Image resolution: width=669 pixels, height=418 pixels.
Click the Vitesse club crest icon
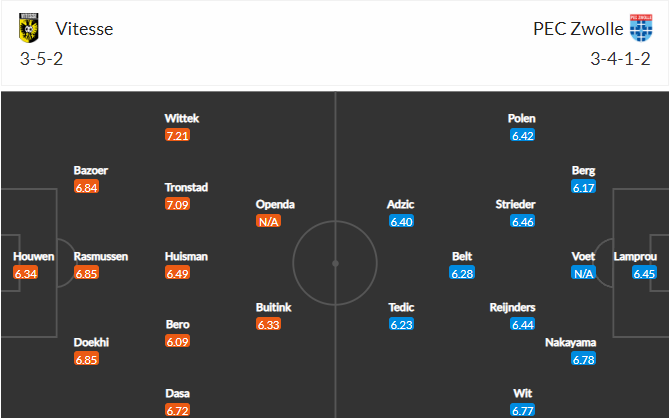[x=29, y=28]
